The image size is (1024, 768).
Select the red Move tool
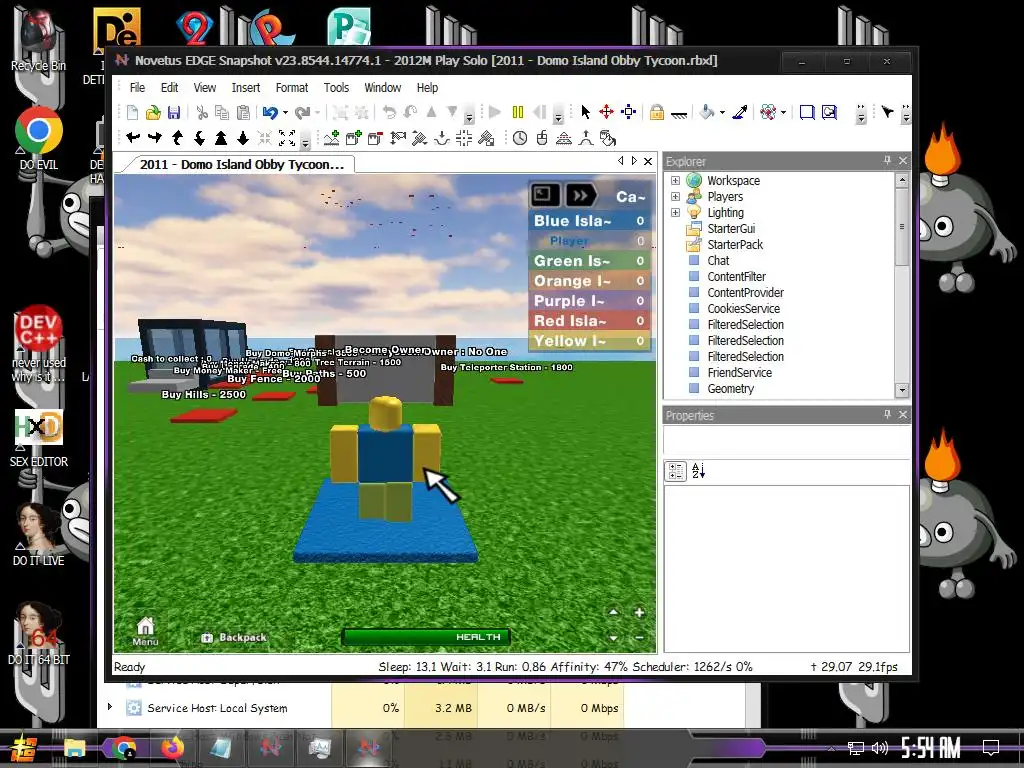coord(607,112)
